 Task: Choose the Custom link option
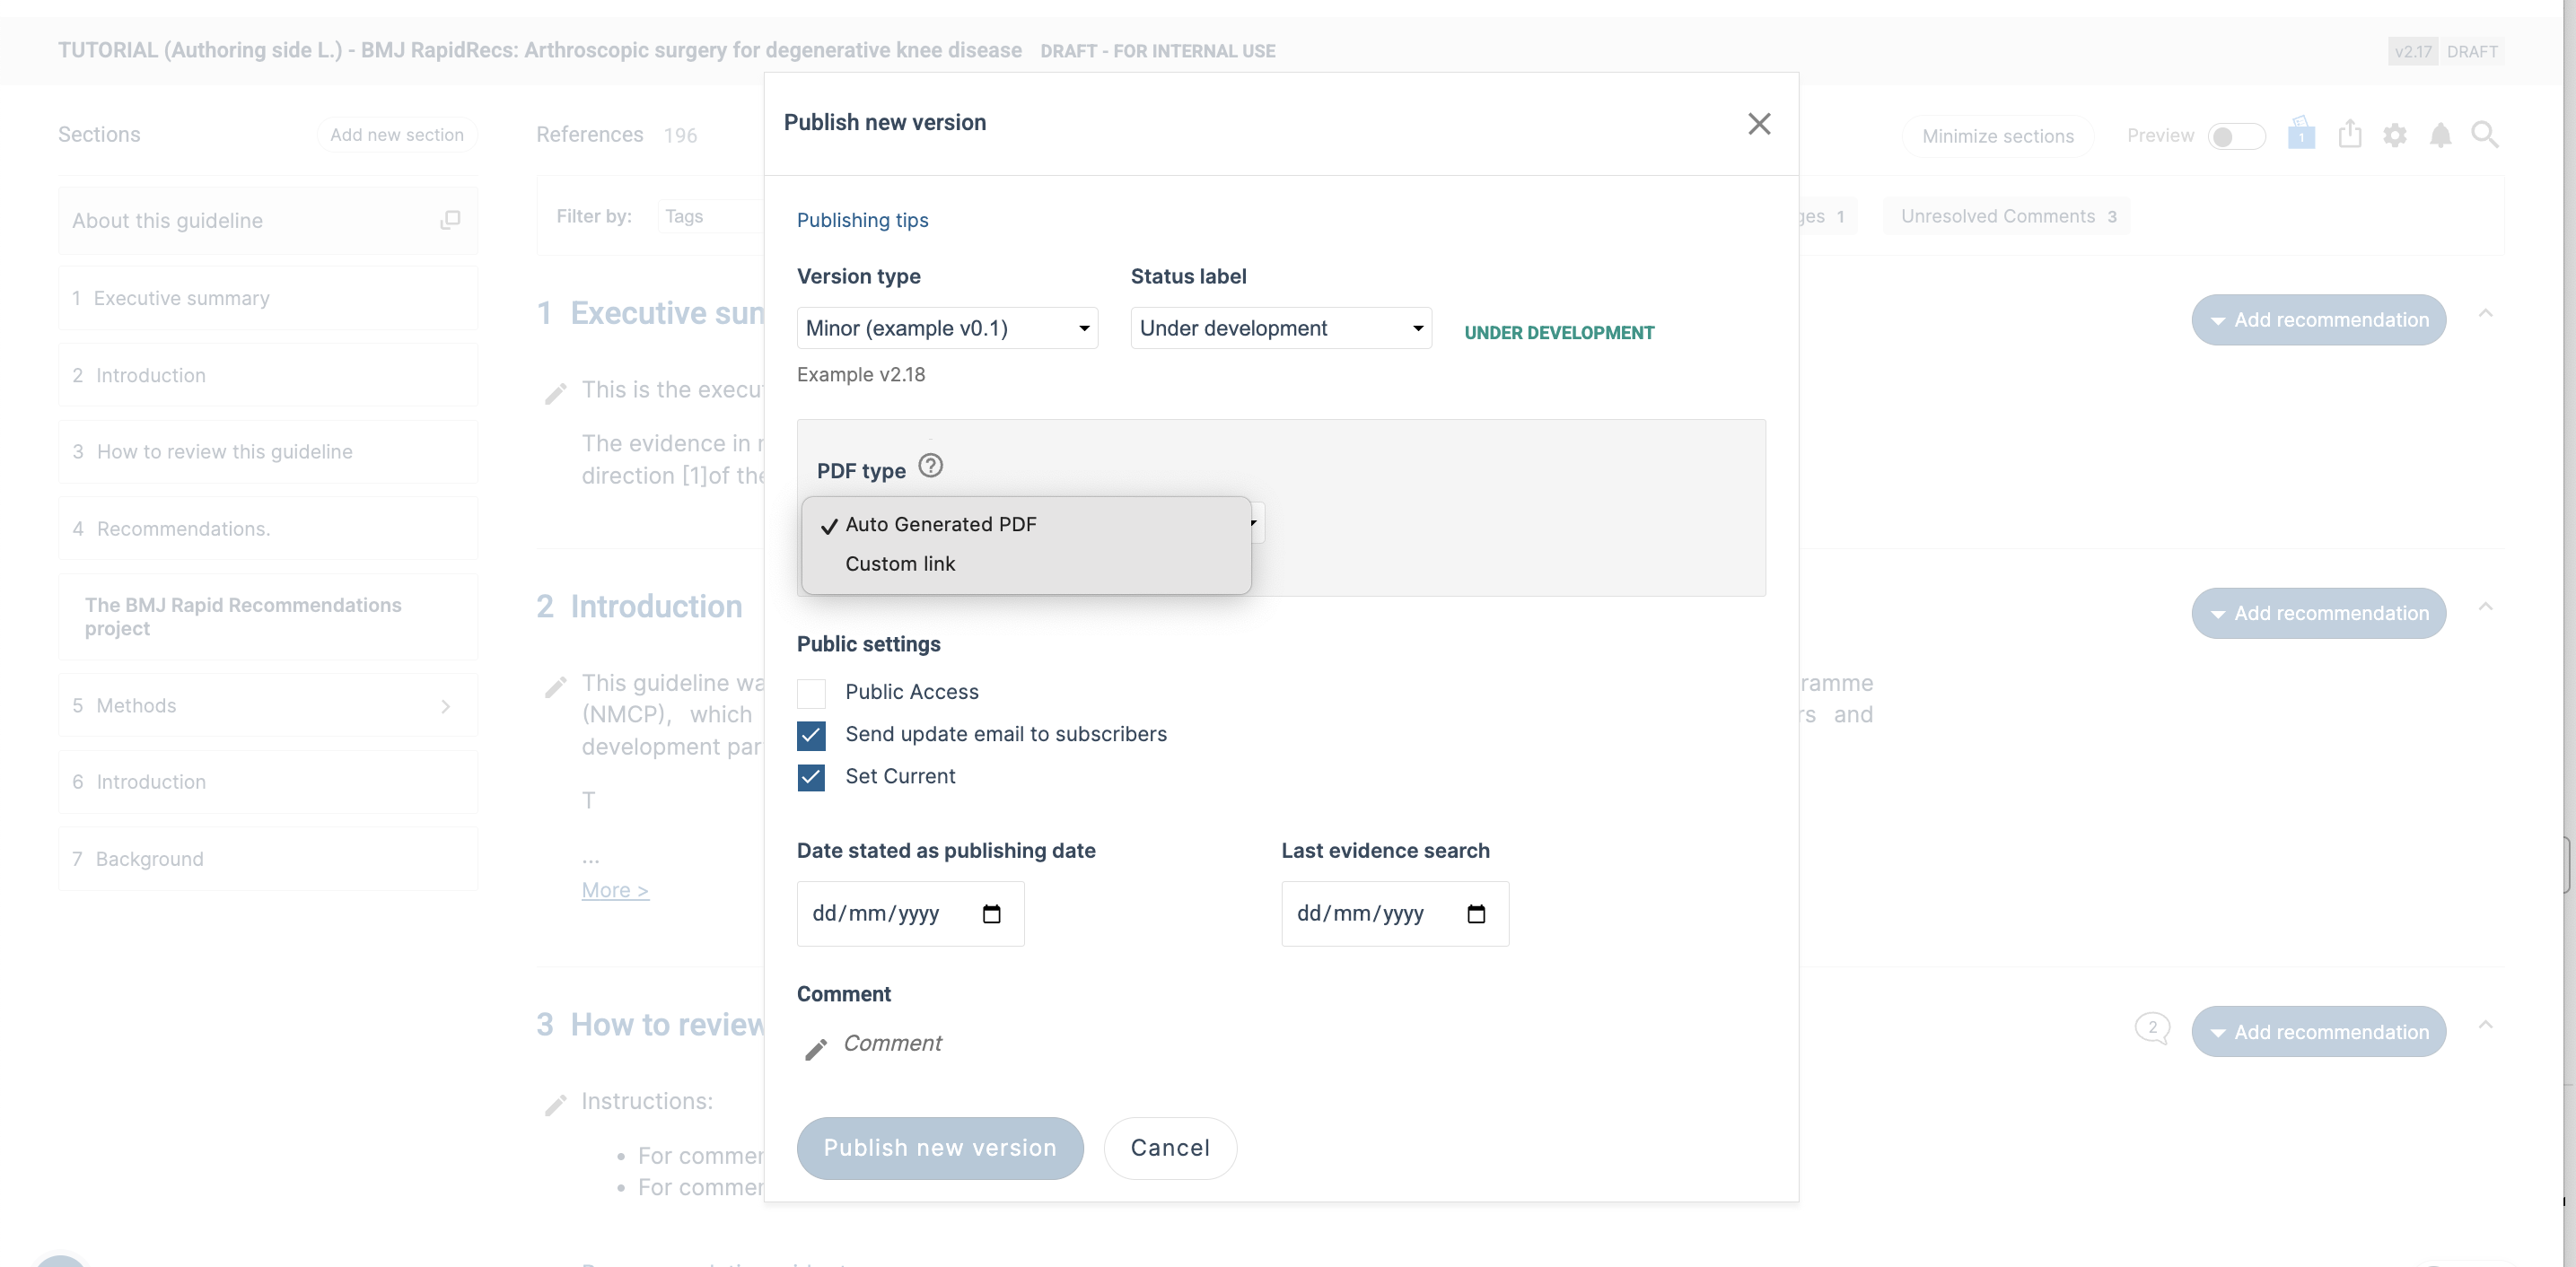pos(1026,564)
